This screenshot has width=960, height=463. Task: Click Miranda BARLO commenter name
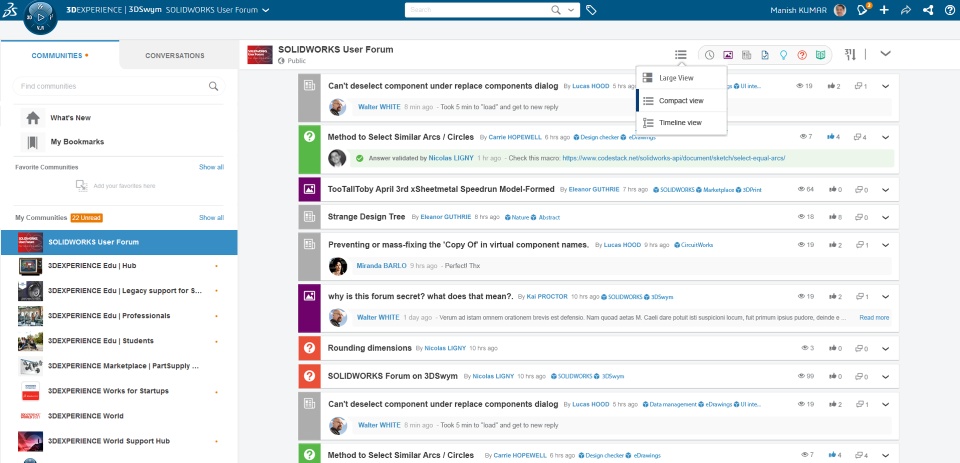pyautogui.click(x=380, y=266)
